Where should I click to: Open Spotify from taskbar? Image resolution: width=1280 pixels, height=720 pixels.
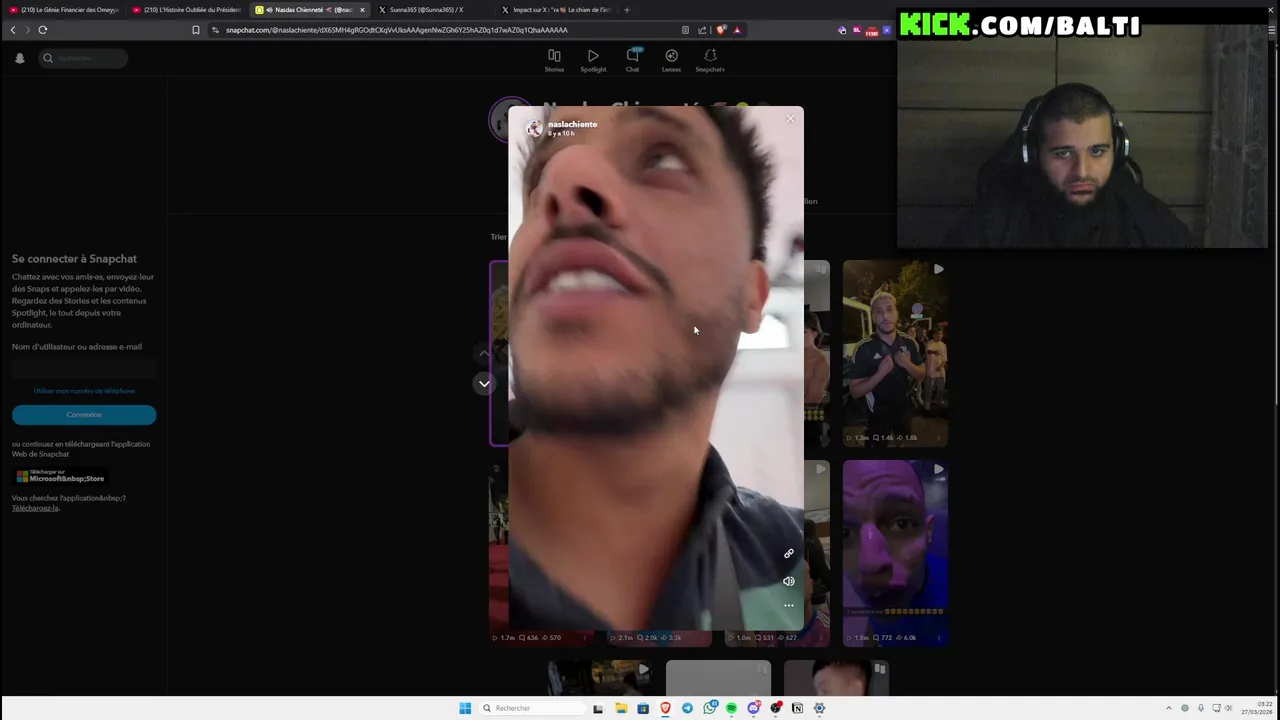731,708
